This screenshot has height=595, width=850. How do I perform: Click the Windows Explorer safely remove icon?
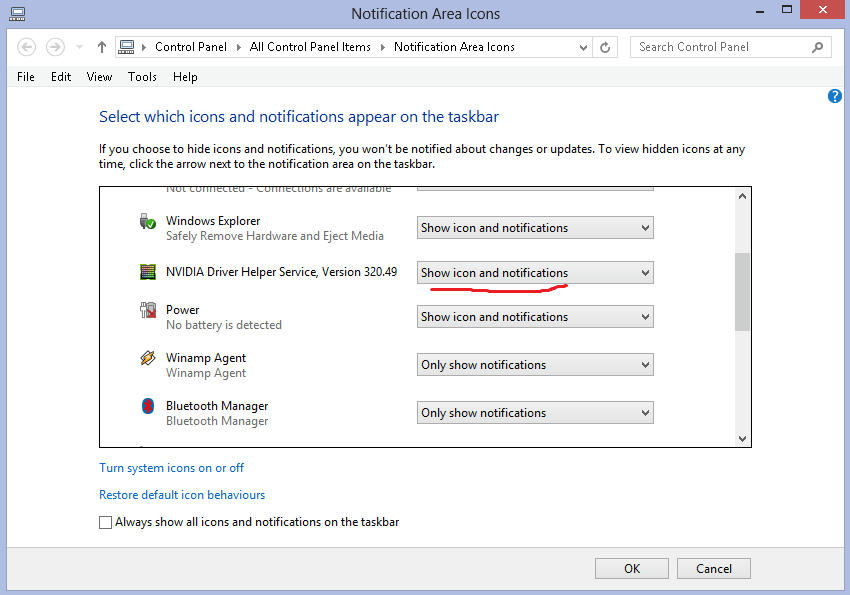click(148, 222)
